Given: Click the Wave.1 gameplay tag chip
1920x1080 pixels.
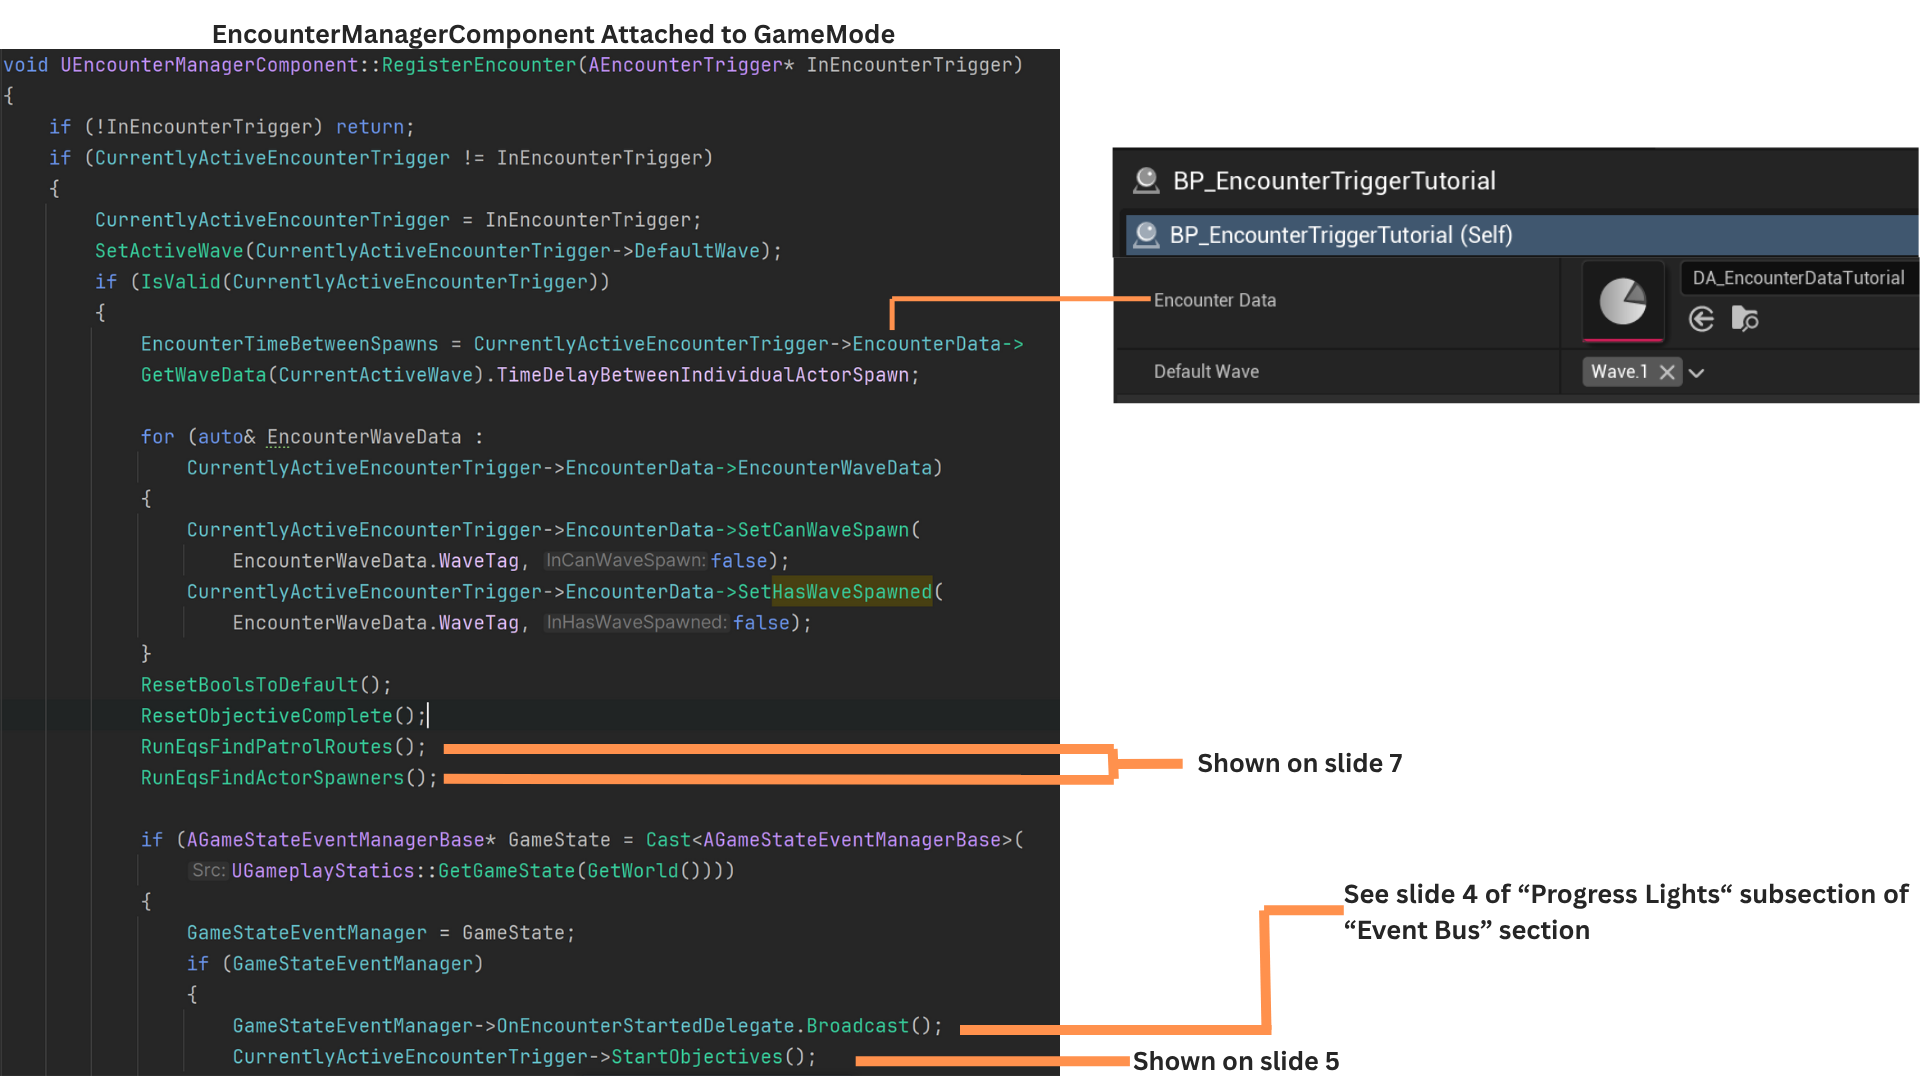Looking at the screenshot, I should coord(1618,372).
